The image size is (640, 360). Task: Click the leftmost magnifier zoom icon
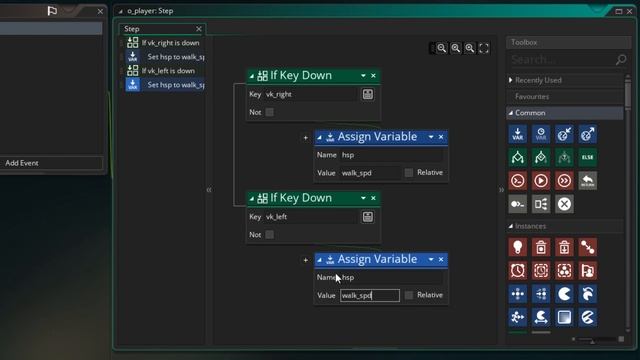(442, 48)
